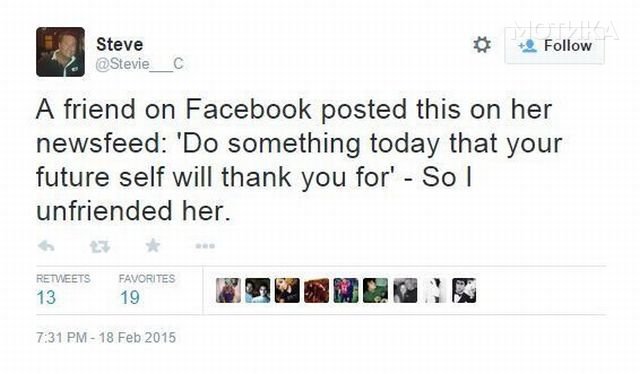Open the sixth green avatar thumbnail

pos(376,290)
